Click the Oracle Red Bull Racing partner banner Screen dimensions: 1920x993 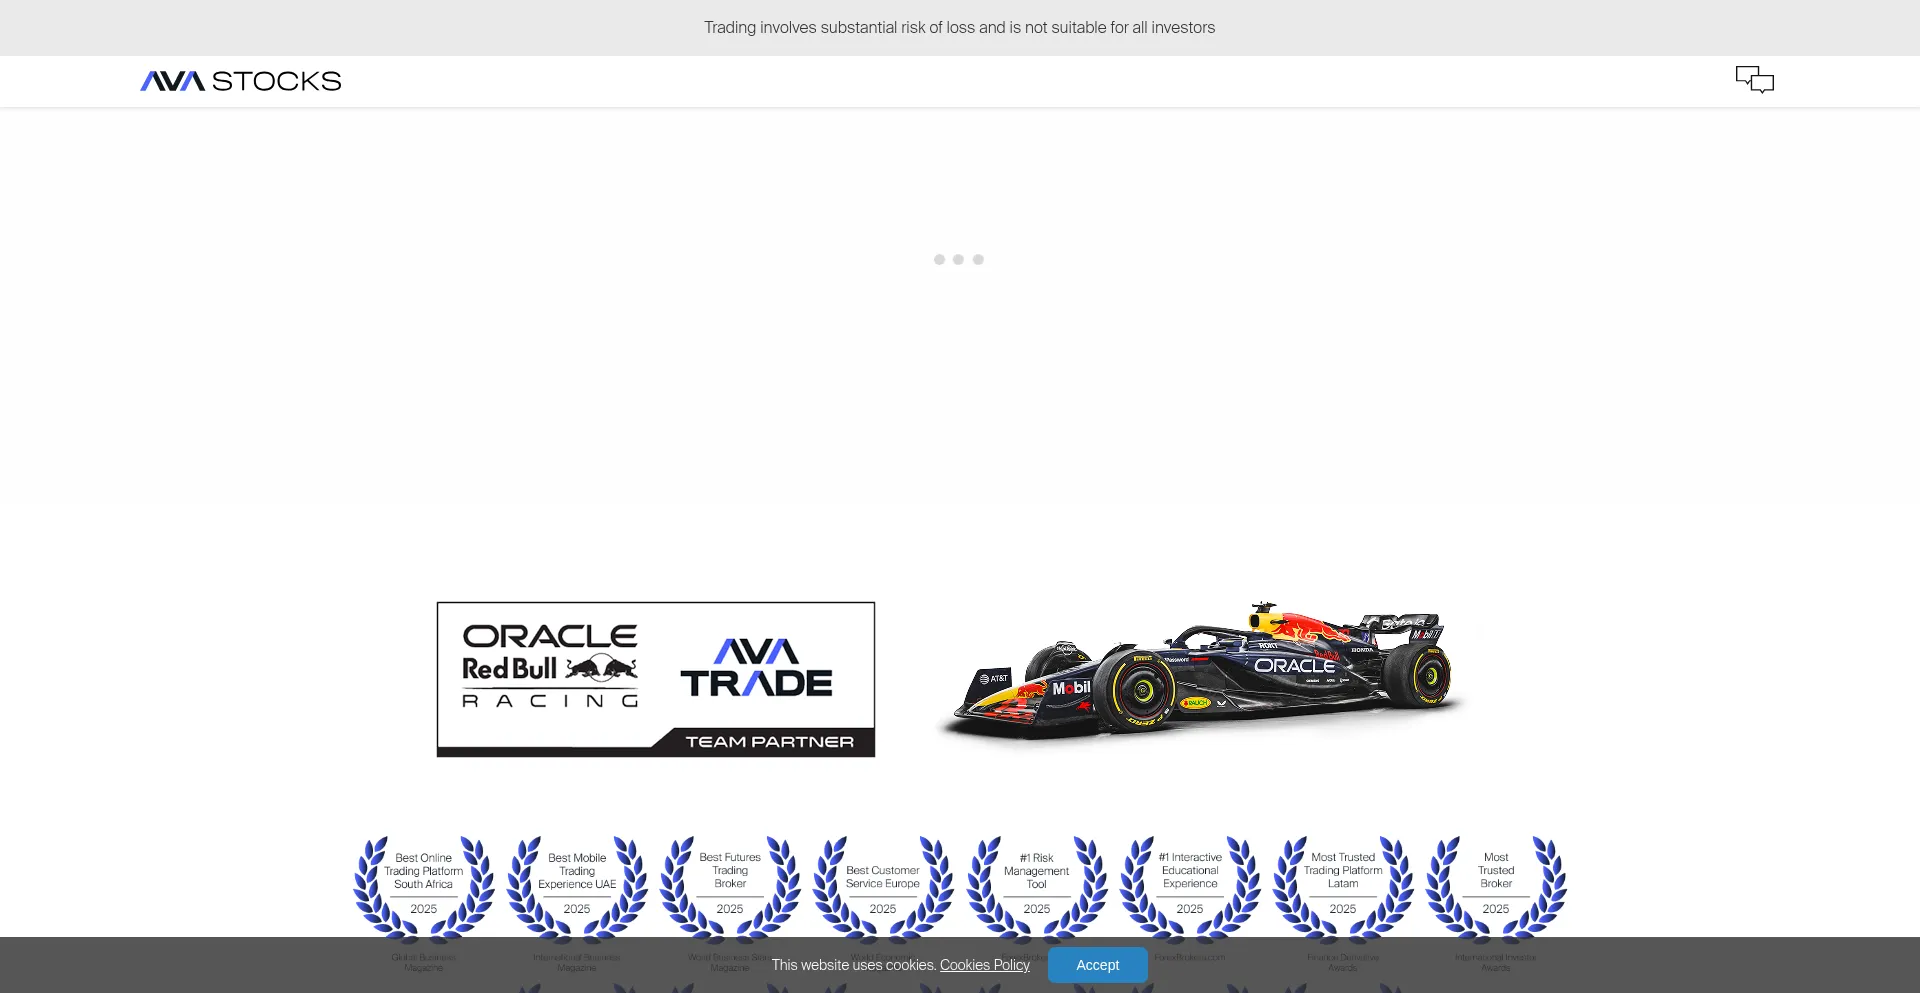[656, 679]
